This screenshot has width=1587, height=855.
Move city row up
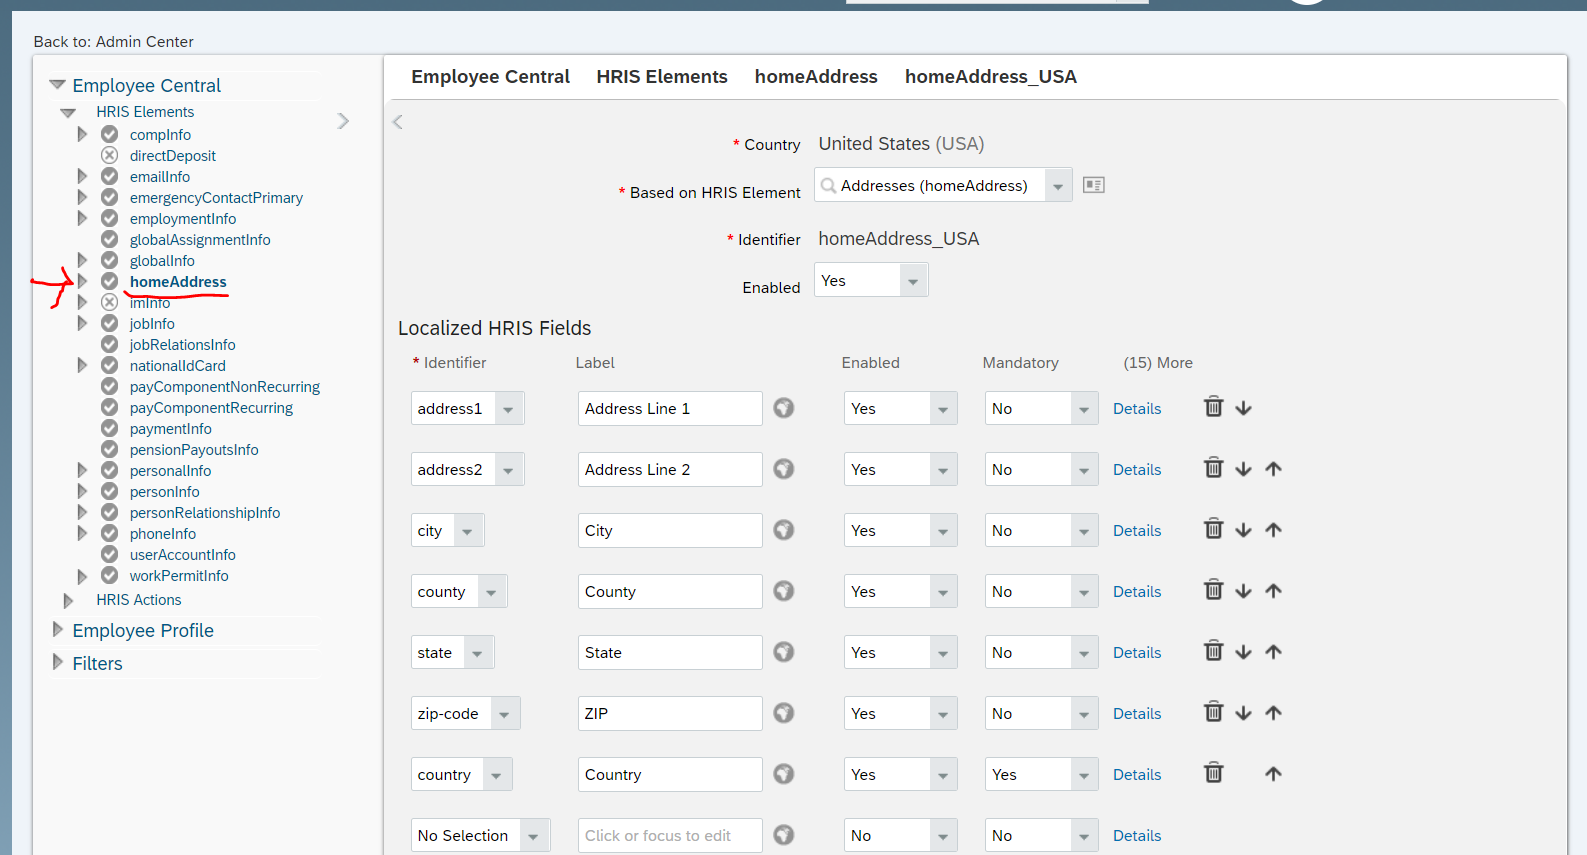[x=1273, y=530]
